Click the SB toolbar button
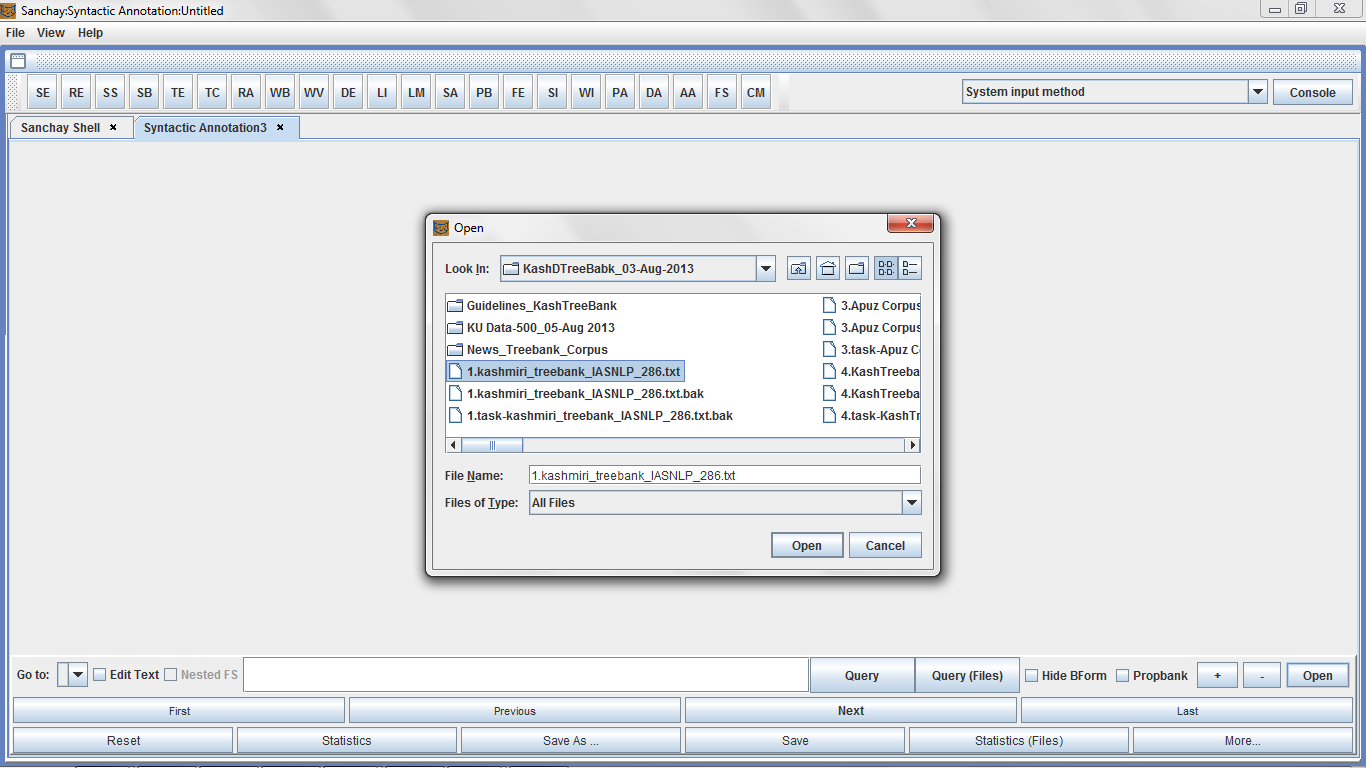Viewport: 1366px width, 768px height. pyautogui.click(x=144, y=93)
